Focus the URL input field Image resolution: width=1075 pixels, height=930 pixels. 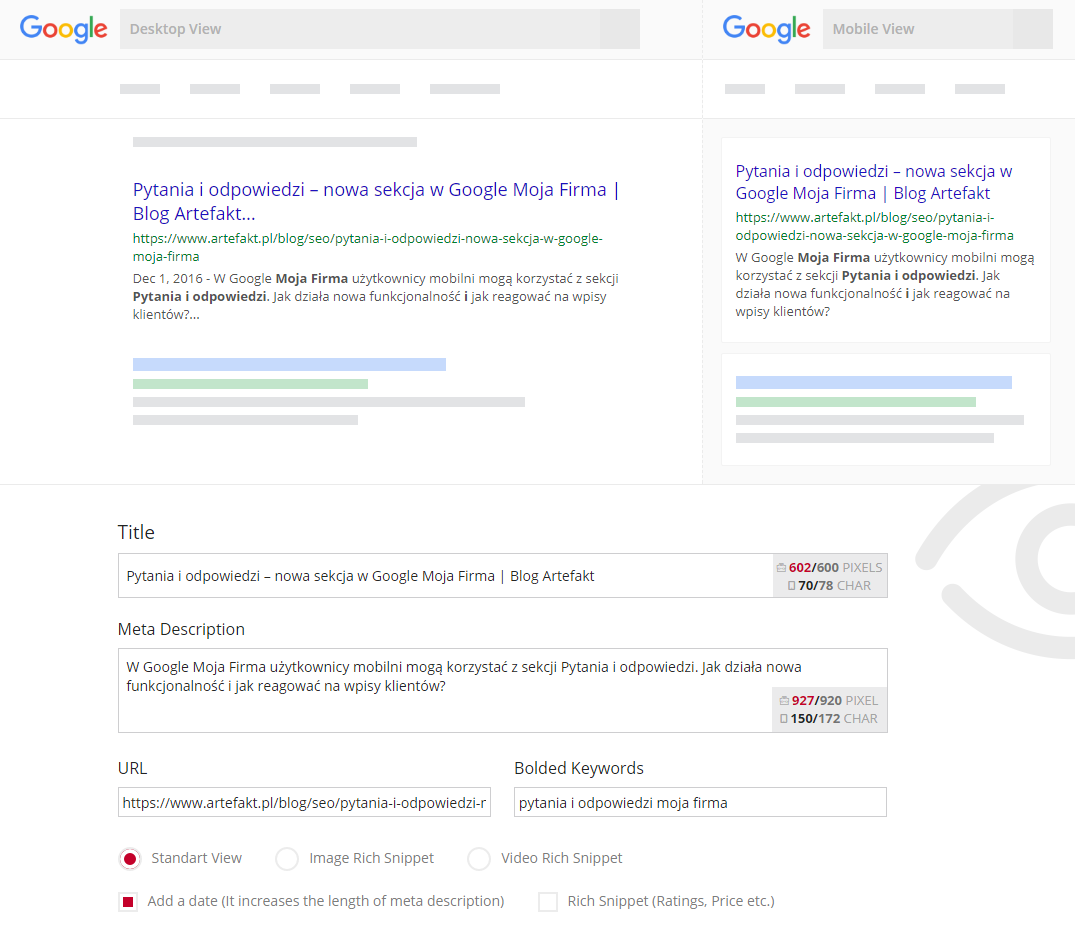tap(304, 802)
